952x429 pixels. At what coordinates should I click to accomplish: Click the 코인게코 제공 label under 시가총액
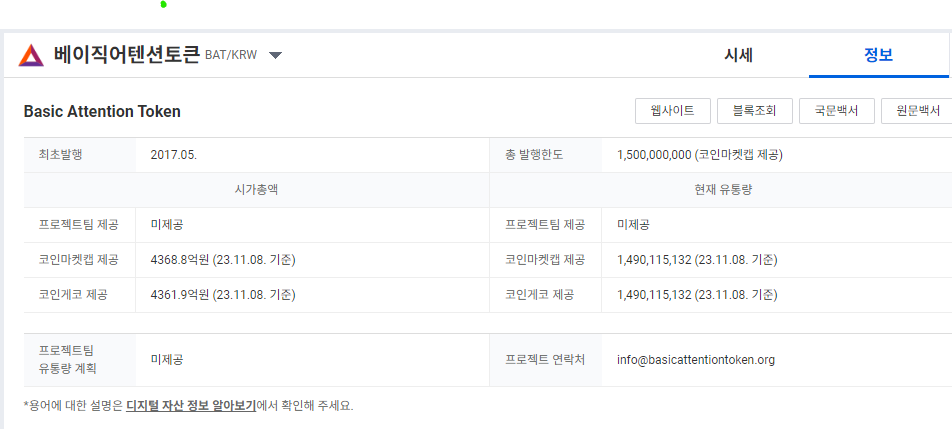pos(73,296)
